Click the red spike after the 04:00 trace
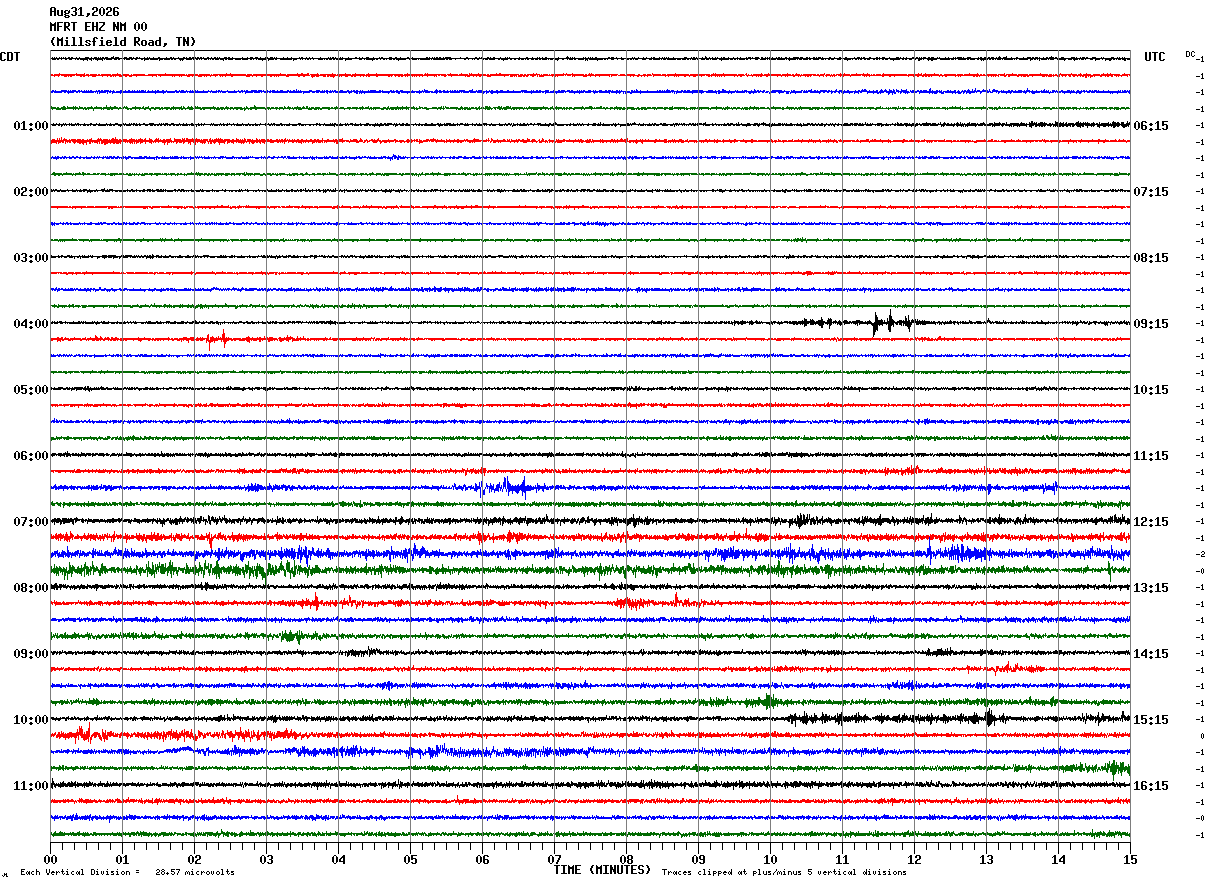The height and width of the screenshot is (886, 1210). coord(219,339)
